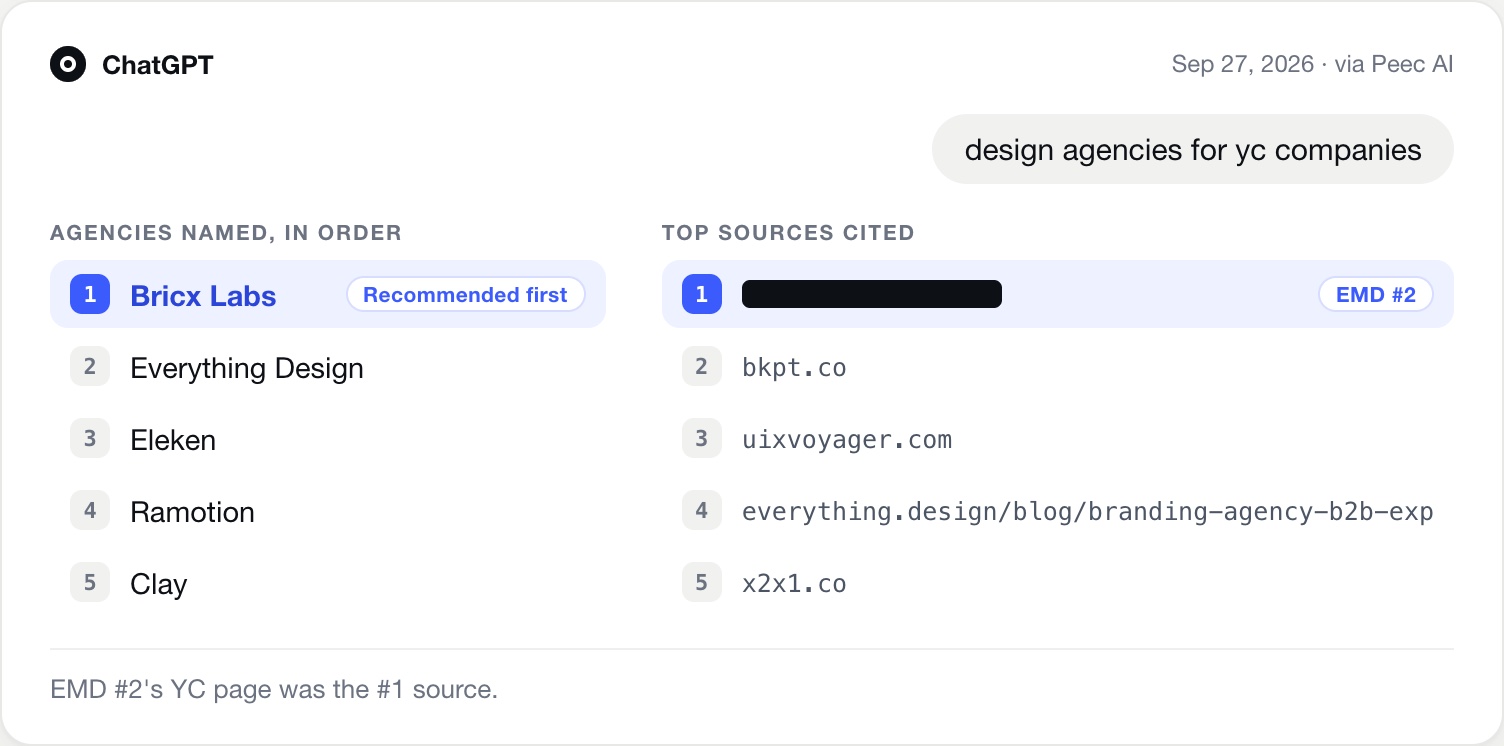
Task: Select the Ramotion agency
Action: [192, 512]
